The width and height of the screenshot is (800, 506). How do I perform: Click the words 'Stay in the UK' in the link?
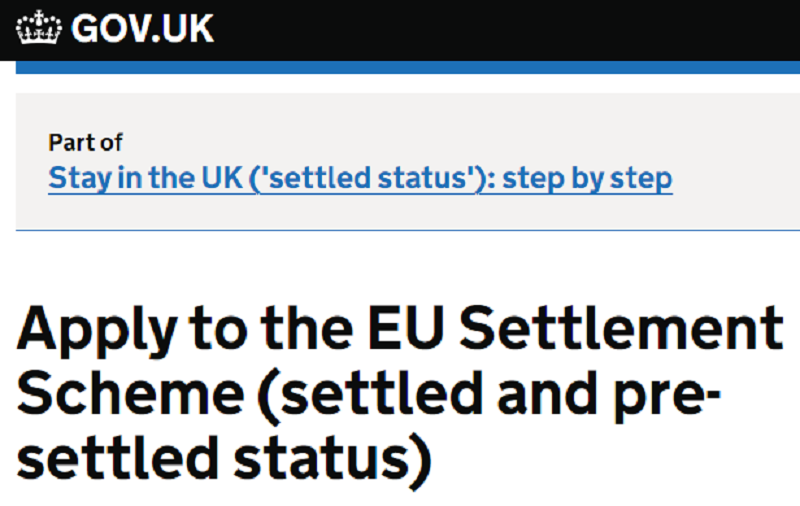(x=145, y=178)
